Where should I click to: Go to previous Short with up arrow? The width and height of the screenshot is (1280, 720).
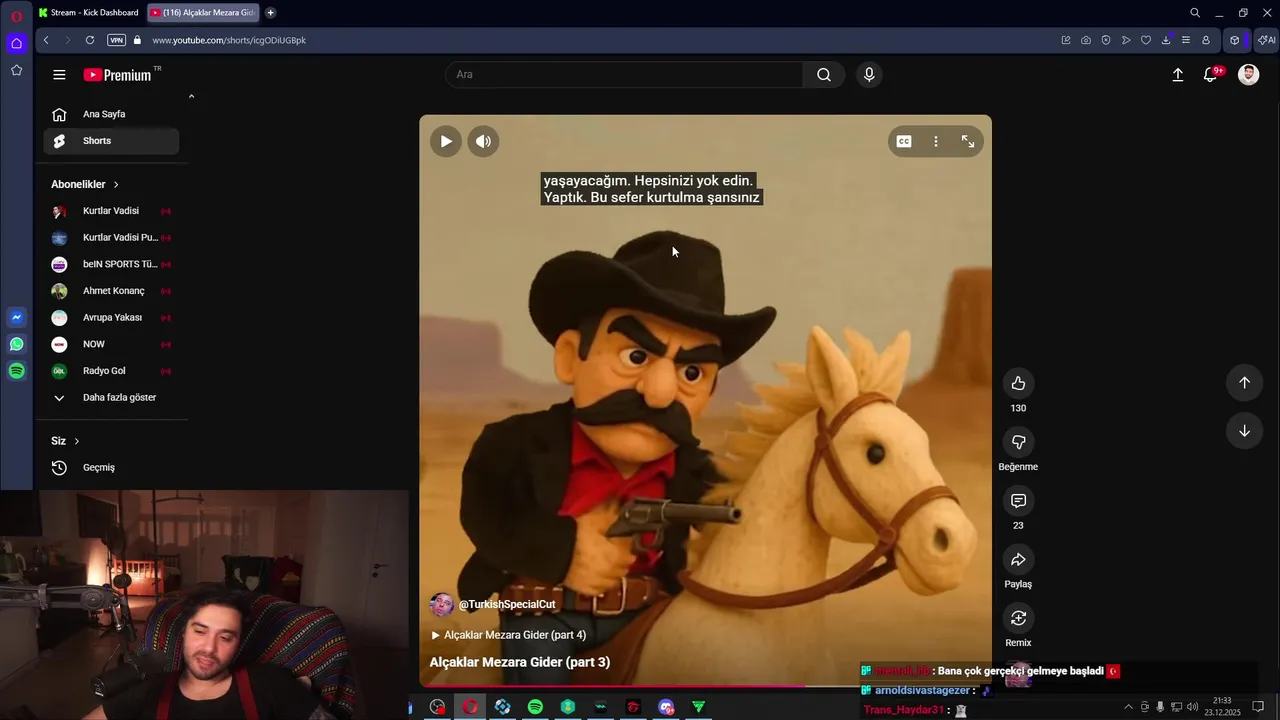pyautogui.click(x=1244, y=382)
